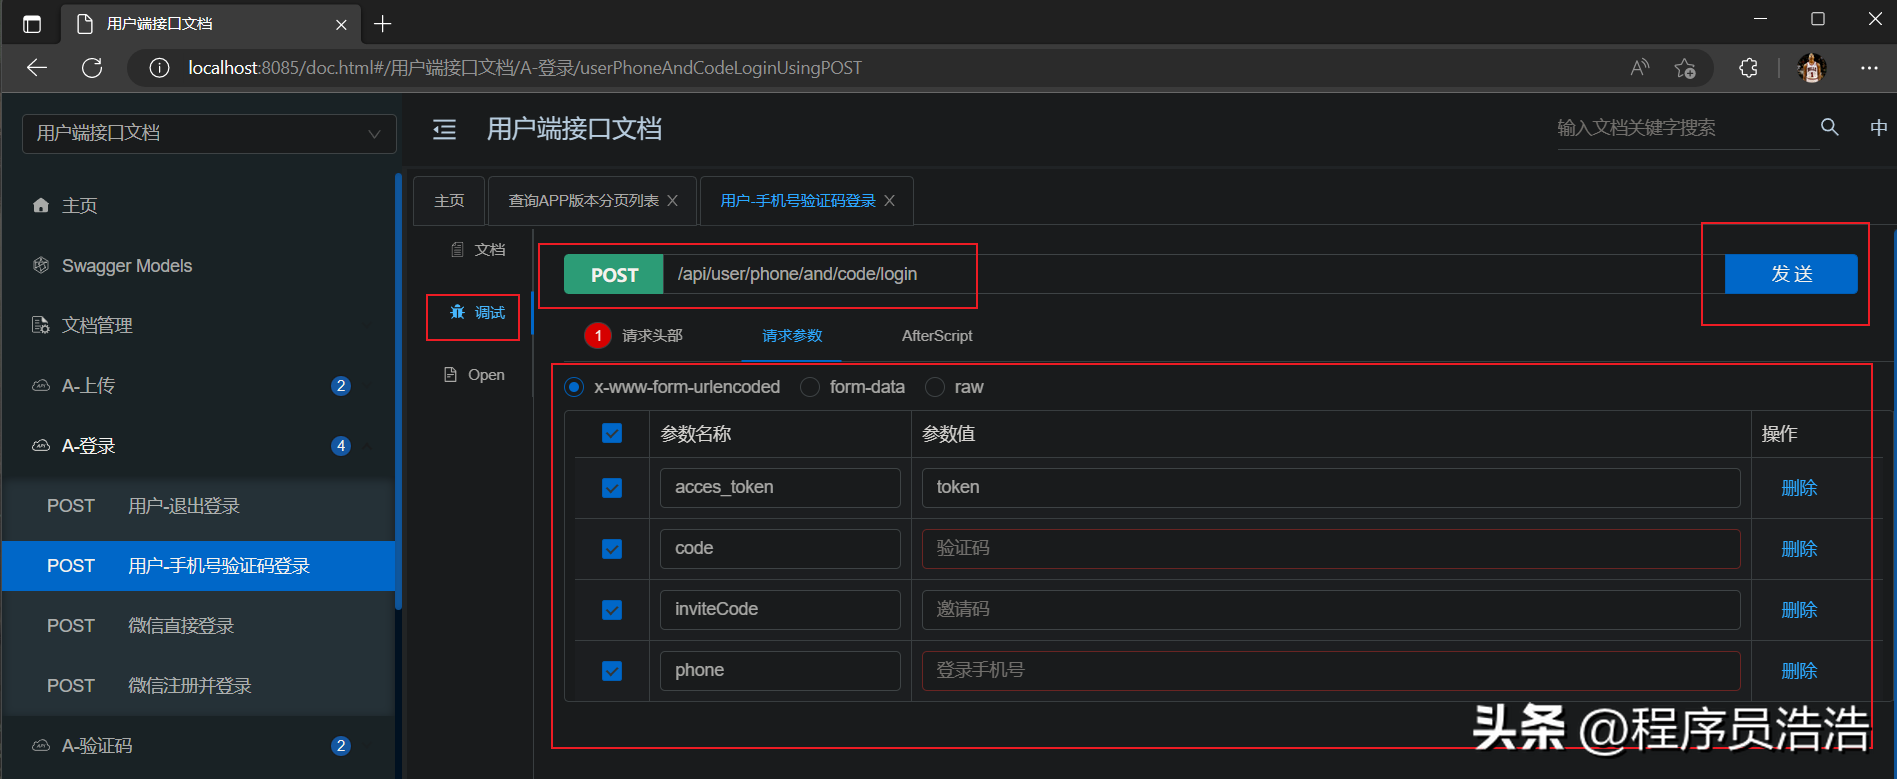
Task: Open the 文档 side tab
Action: point(478,249)
